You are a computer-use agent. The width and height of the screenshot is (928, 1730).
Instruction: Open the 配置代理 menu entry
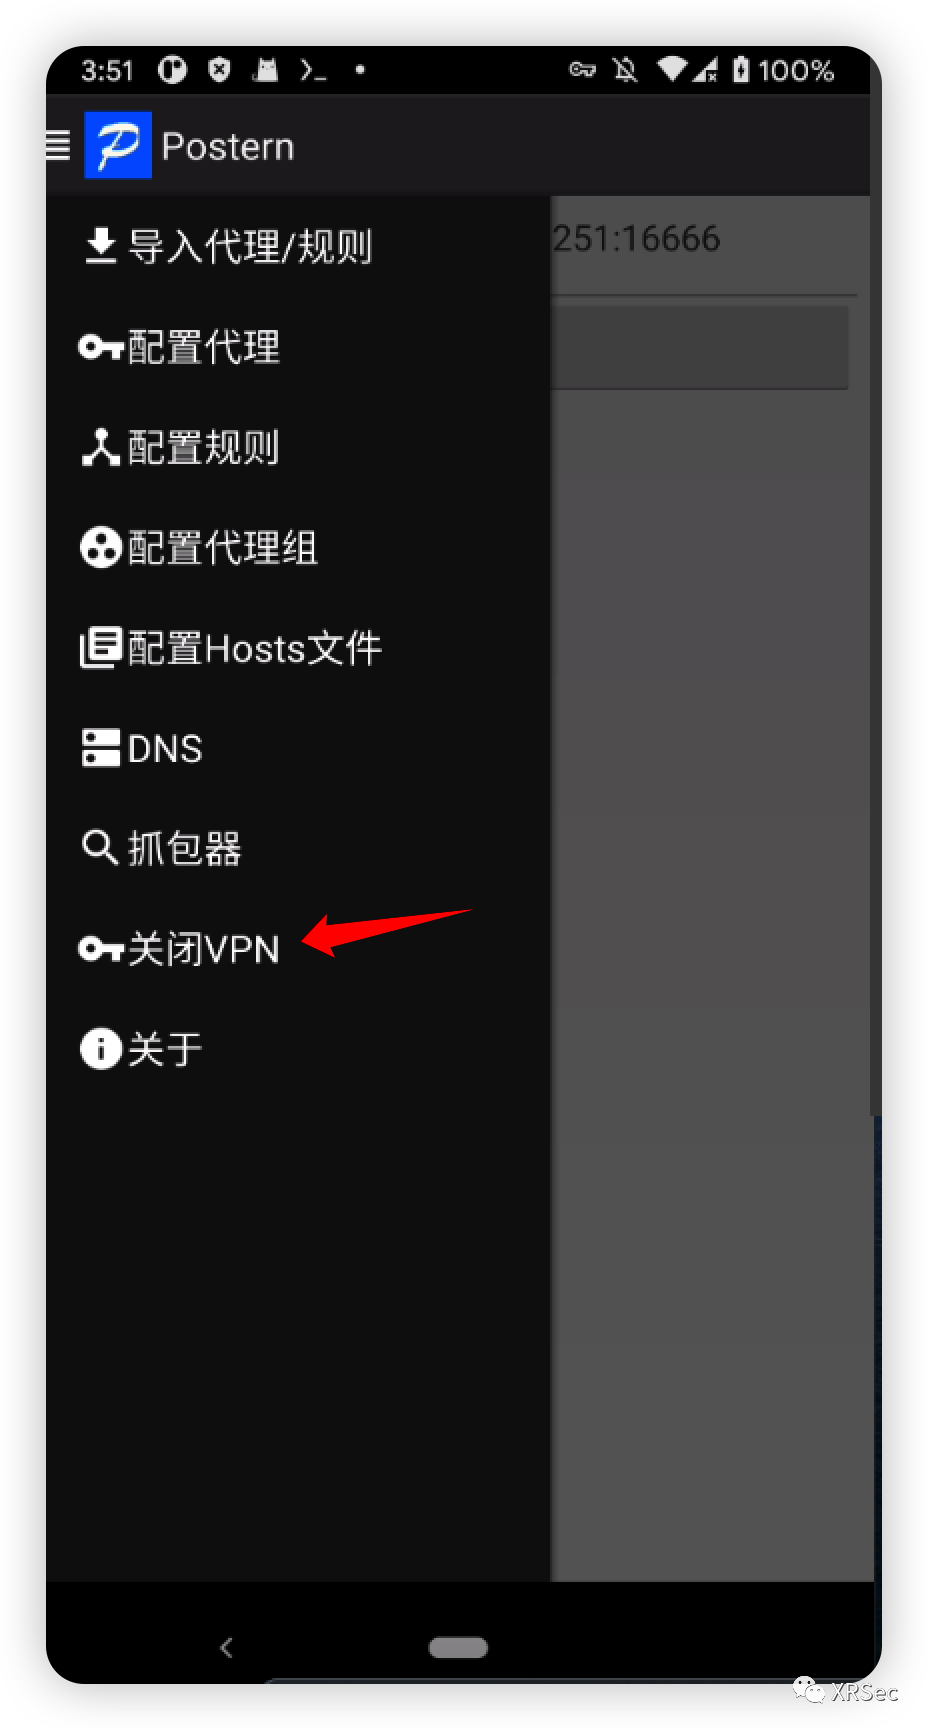298,347
